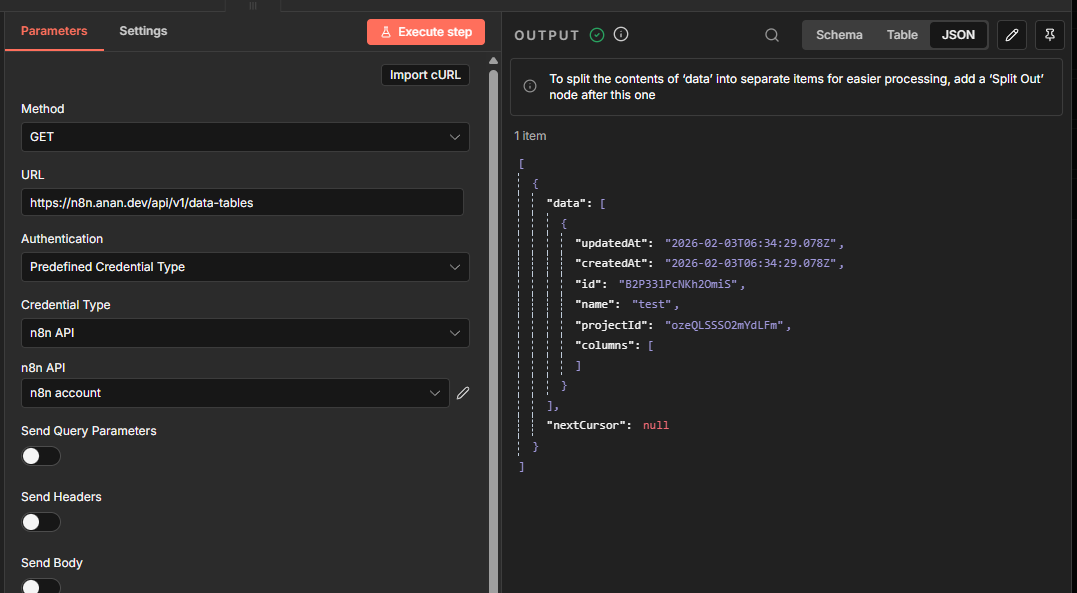
Task: Switch to the Settings tab
Action: click(143, 31)
